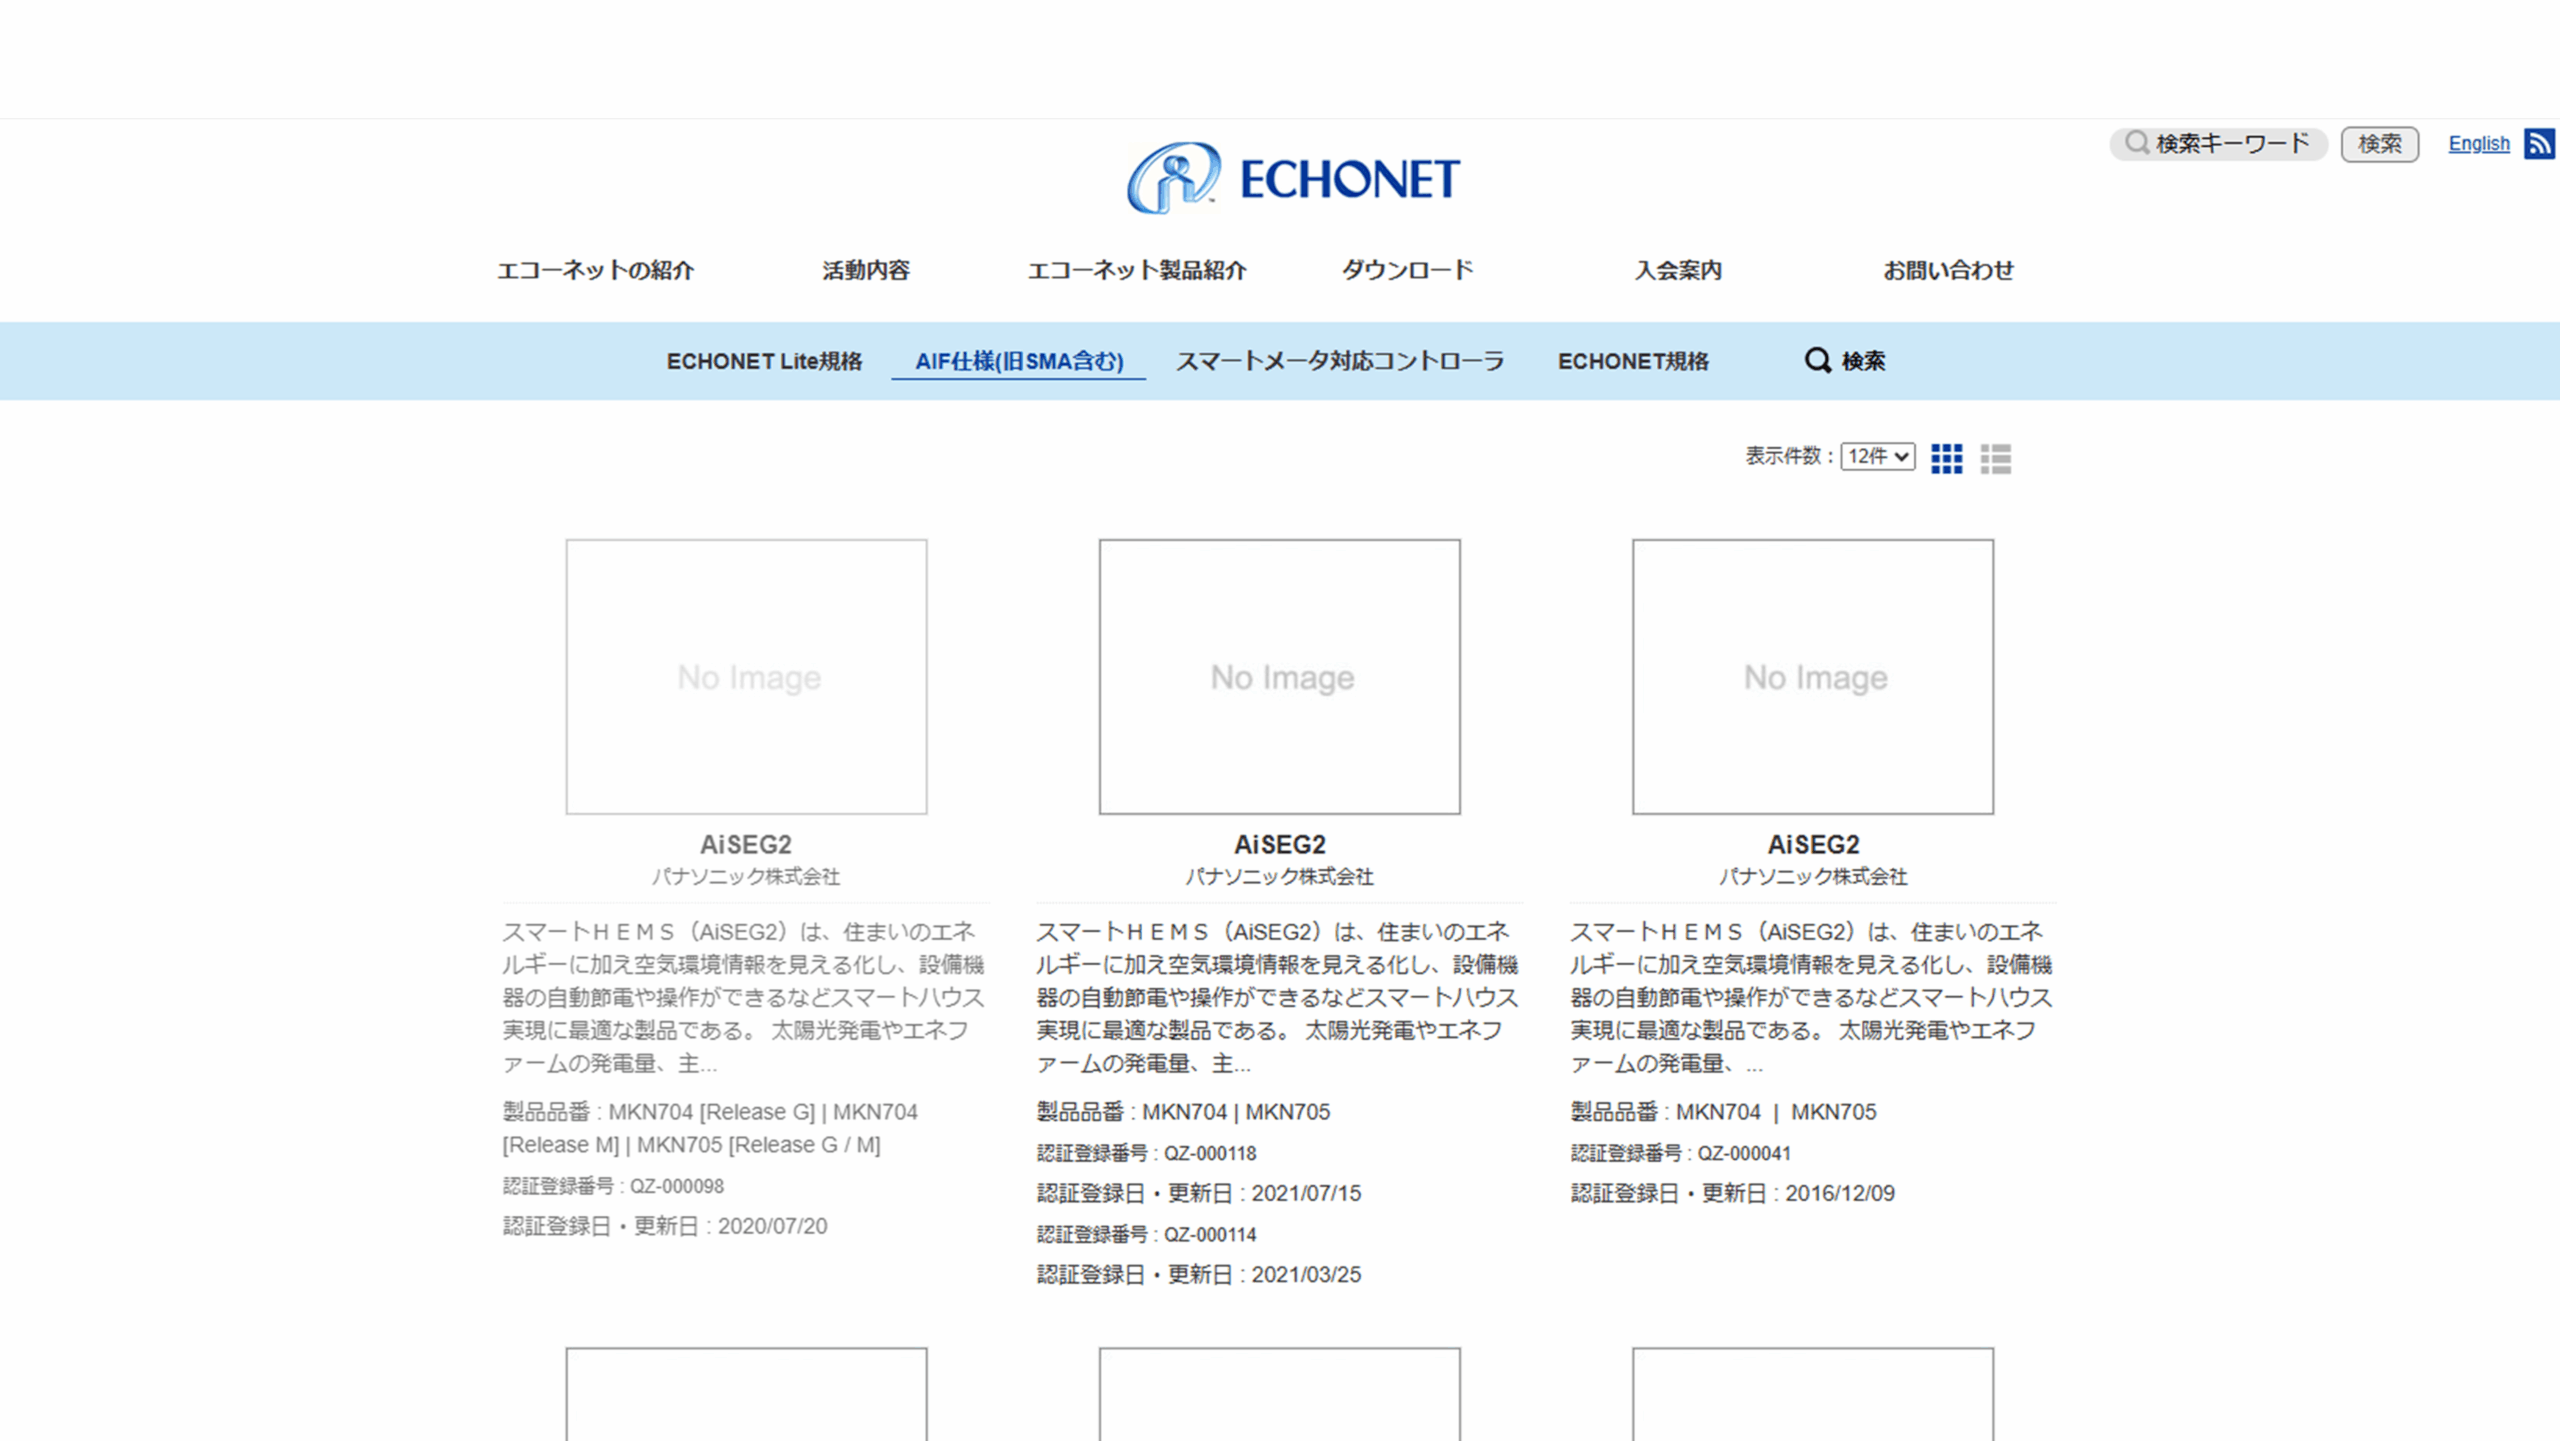Click the ECHONET logo
Screen dimensions: 2560x1441
pos(1293,178)
